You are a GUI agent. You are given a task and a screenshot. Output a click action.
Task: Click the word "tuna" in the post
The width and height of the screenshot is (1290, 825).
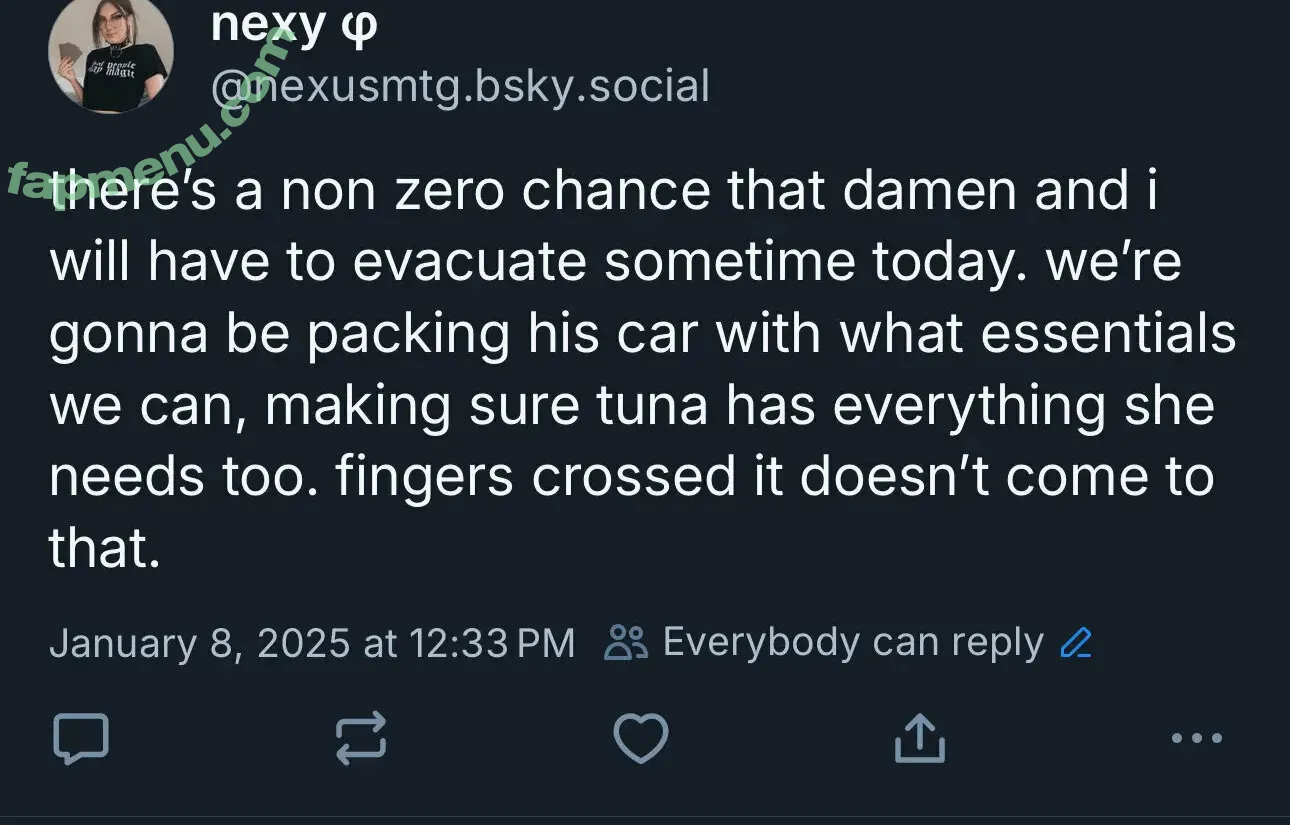click(x=652, y=406)
